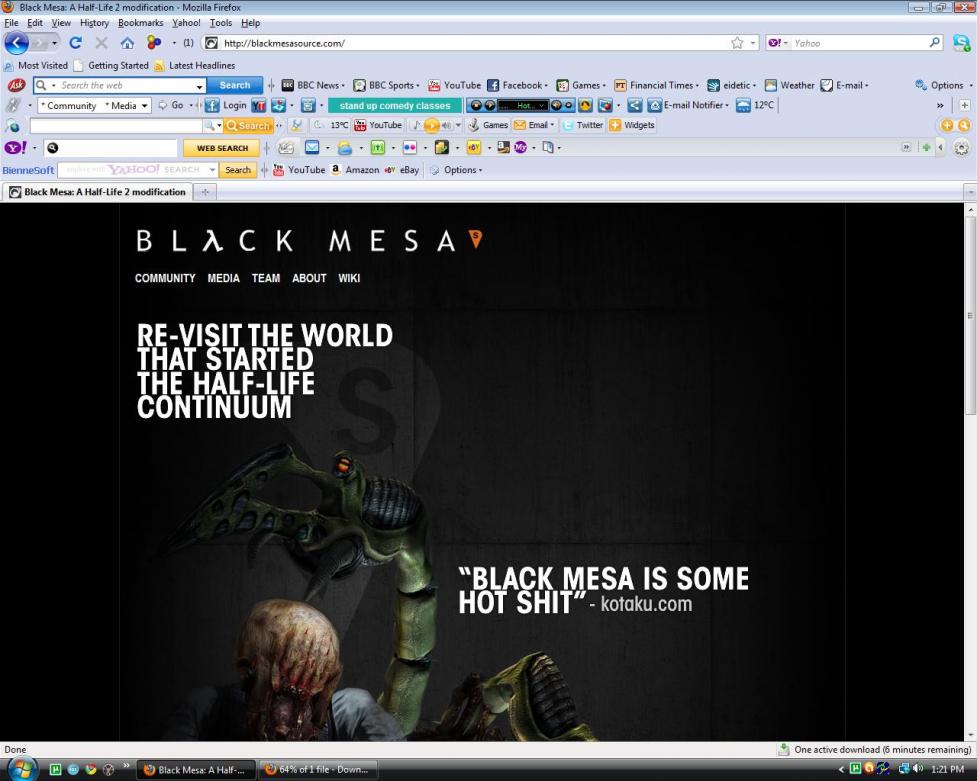Click the Skype icon in the navigation bar
Viewport: 977px width, 781px height.
pos(960,43)
